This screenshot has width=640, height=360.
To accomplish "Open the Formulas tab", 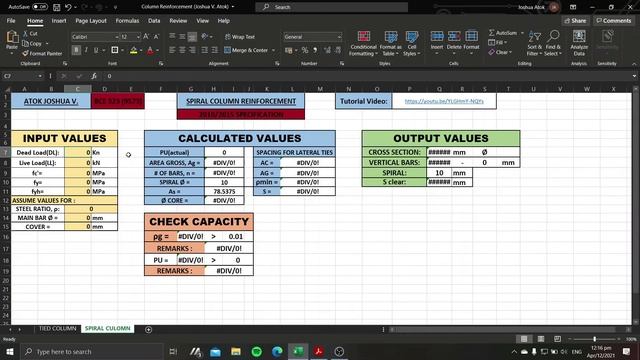I will click(127, 20).
